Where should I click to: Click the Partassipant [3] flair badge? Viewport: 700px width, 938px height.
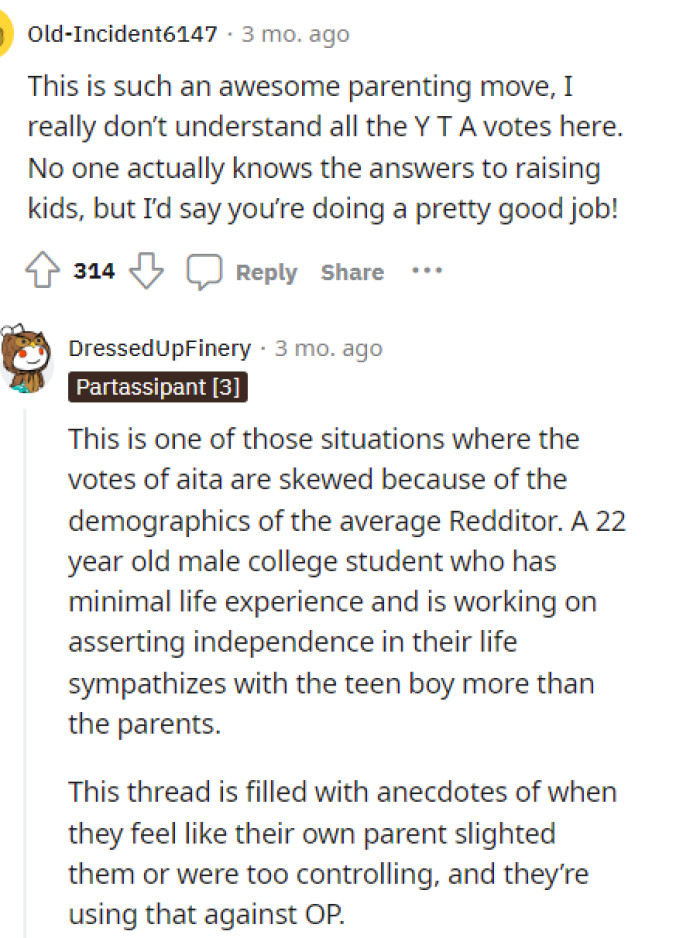(x=157, y=386)
